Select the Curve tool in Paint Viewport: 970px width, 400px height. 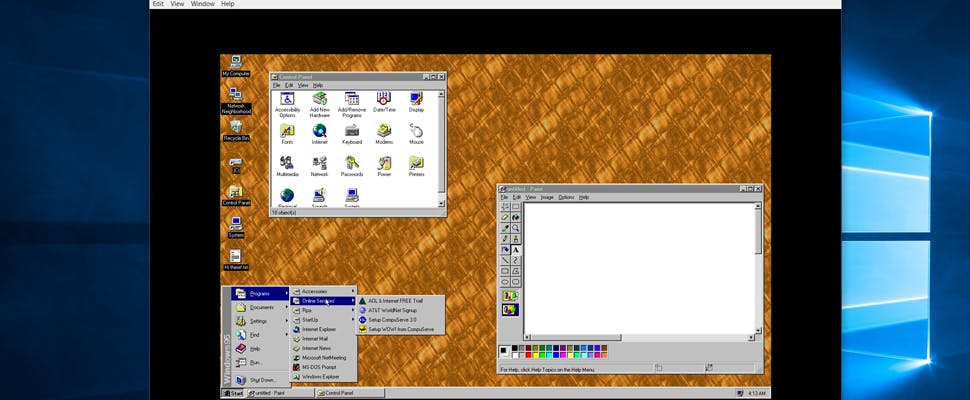[515, 260]
